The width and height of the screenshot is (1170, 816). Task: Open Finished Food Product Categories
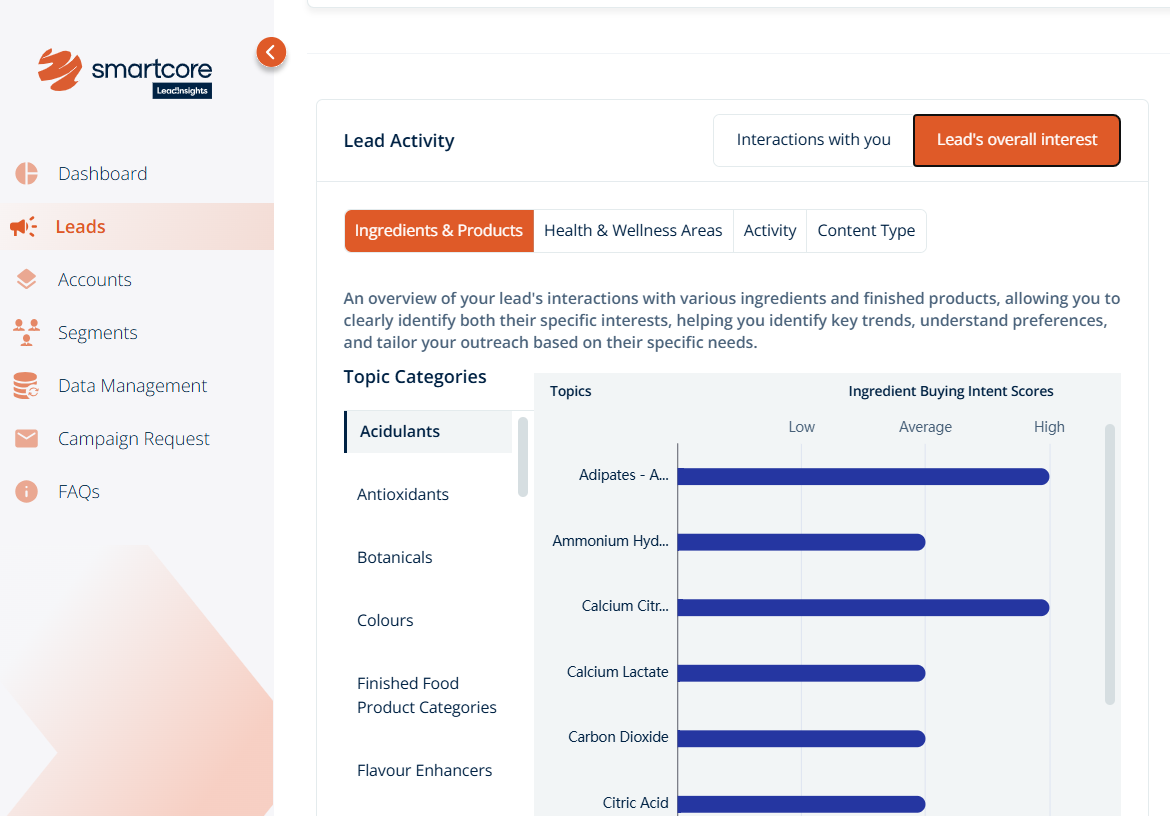tap(427, 695)
